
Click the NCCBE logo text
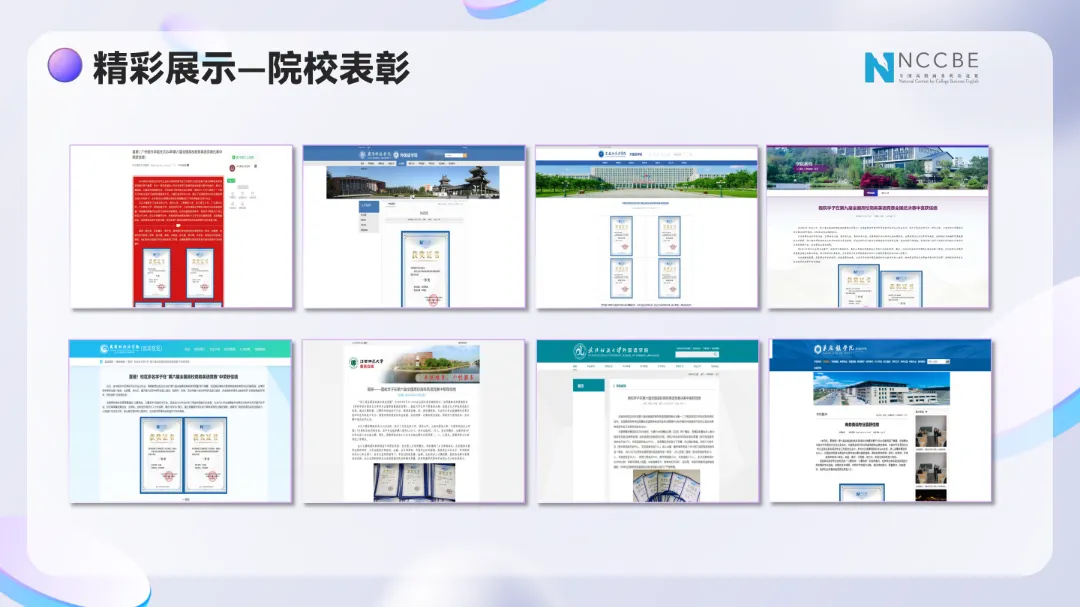coord(938,61)
